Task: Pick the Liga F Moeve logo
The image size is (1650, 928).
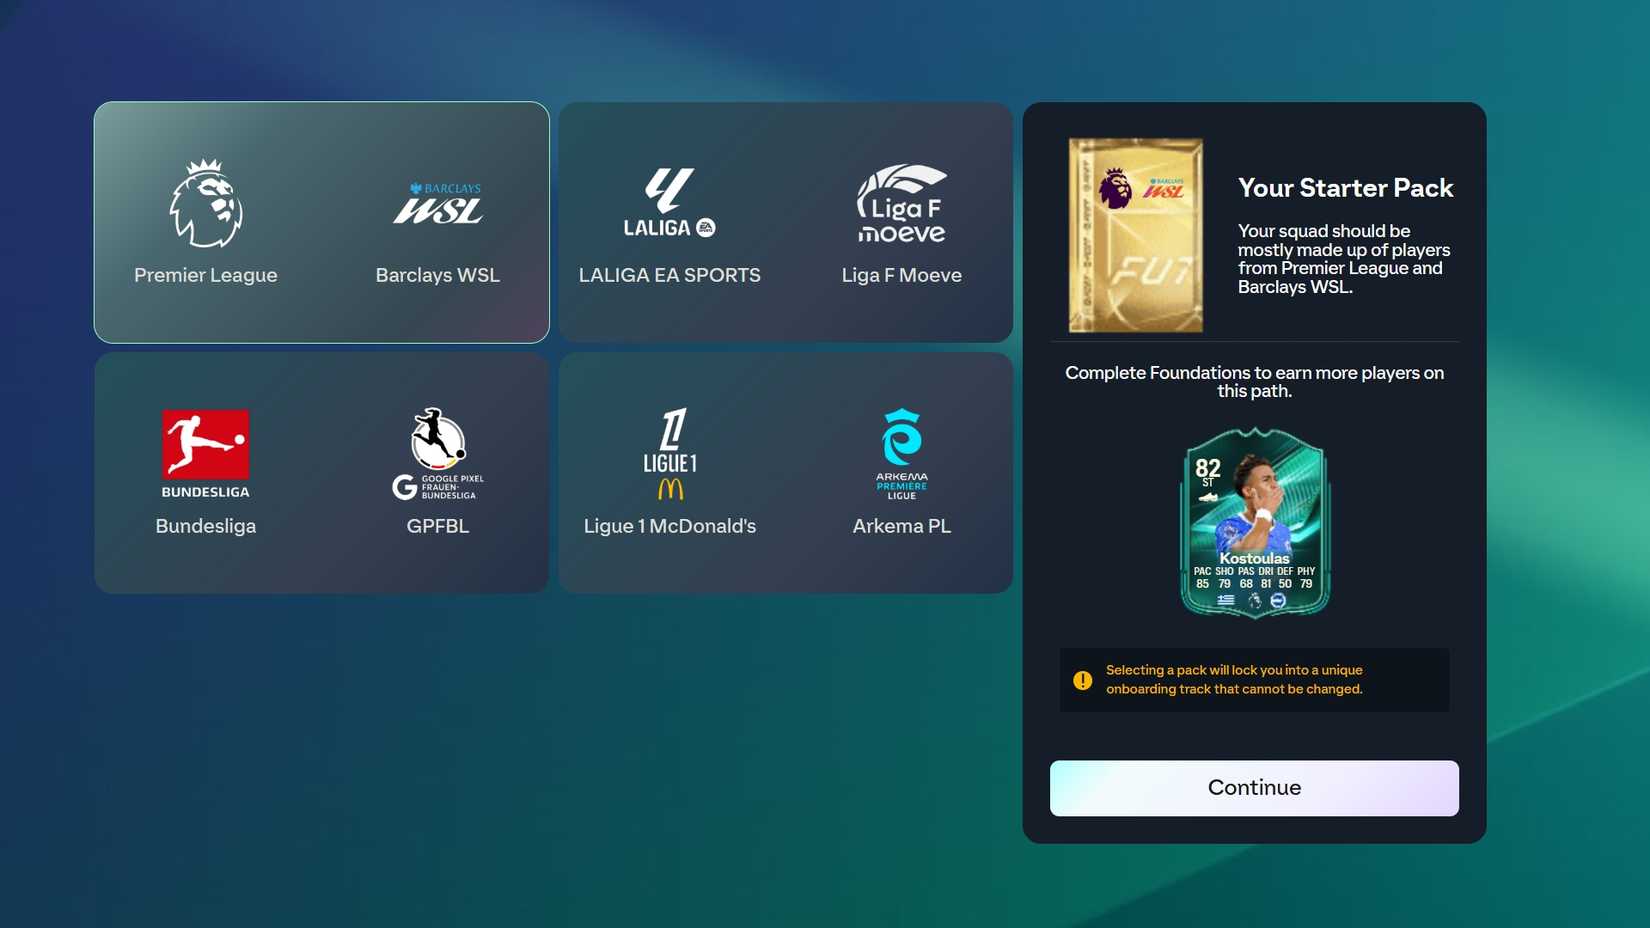Action: 902,204
